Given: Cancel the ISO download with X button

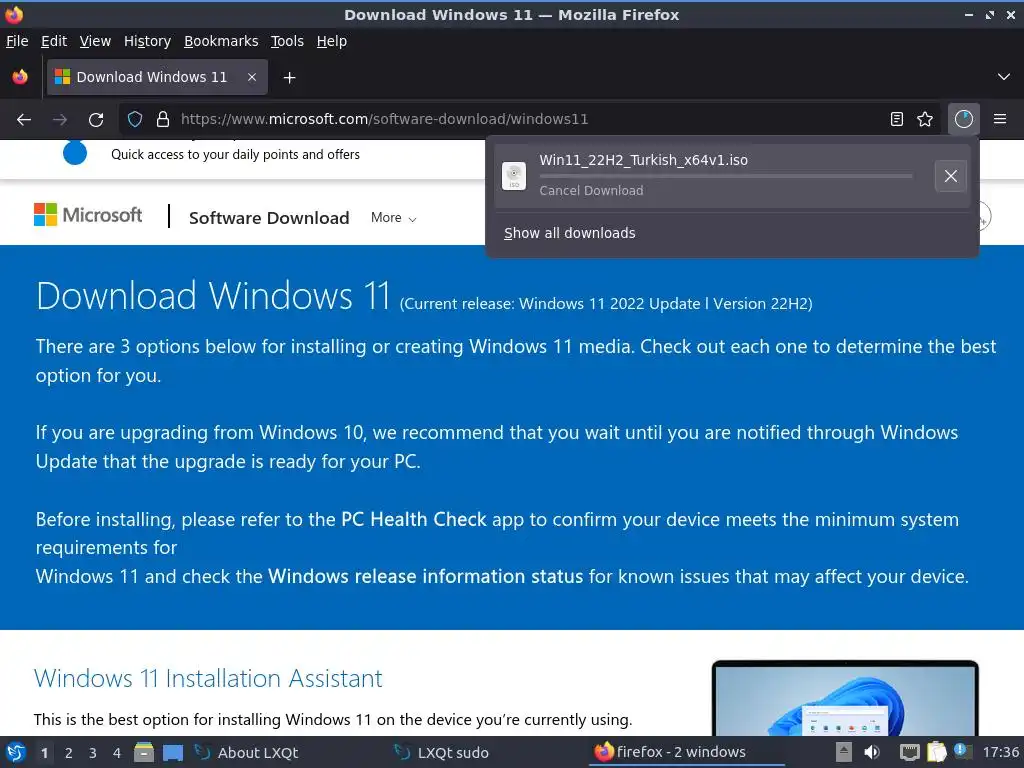Looking at the screenshot, I should [950, 176].
